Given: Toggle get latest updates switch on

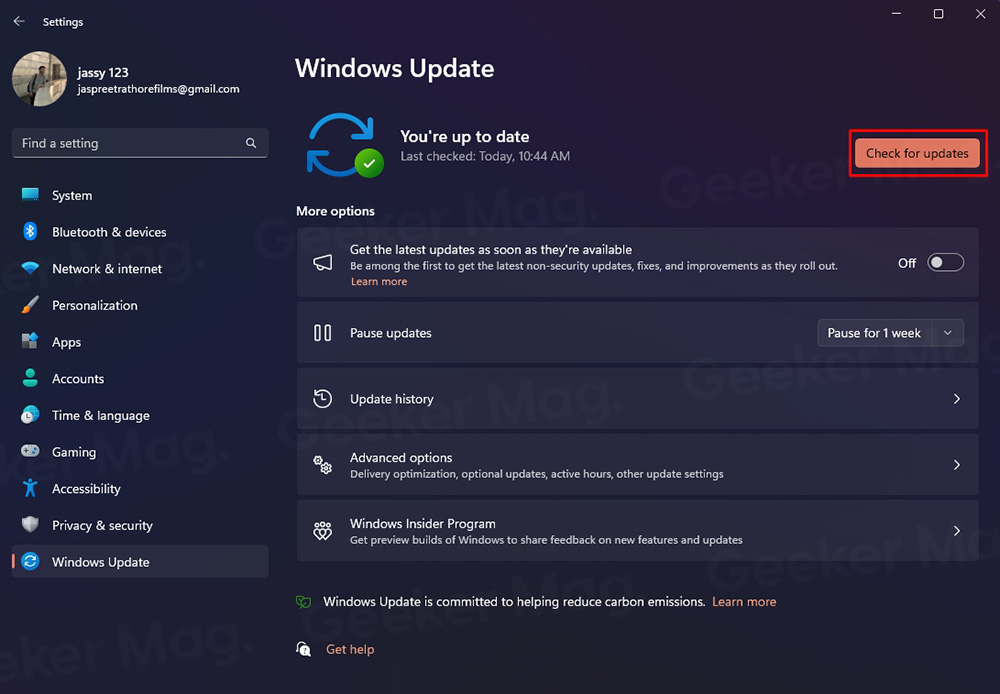Looking at the screenshot, I should click(945, 263).
